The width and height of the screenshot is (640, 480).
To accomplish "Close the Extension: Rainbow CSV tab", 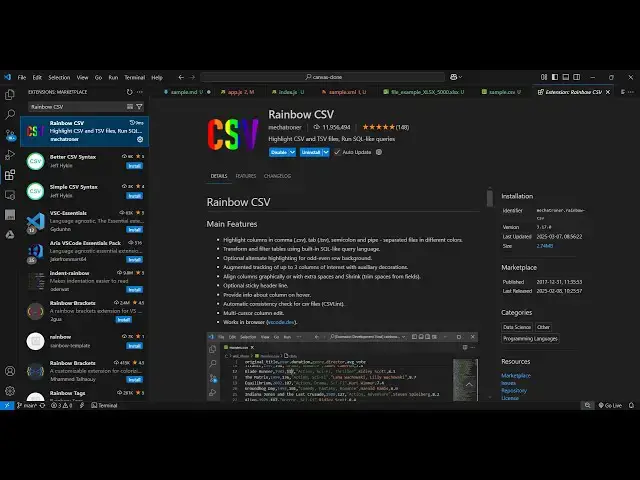I will coord(608,92).
